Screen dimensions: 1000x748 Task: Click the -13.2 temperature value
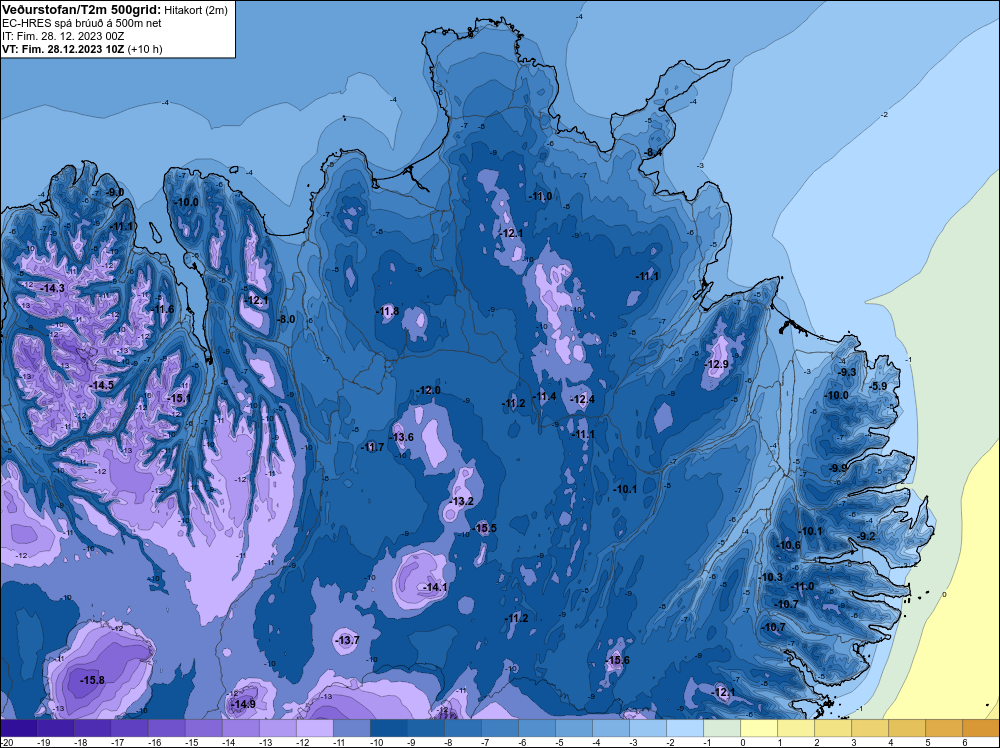[462, 501]
